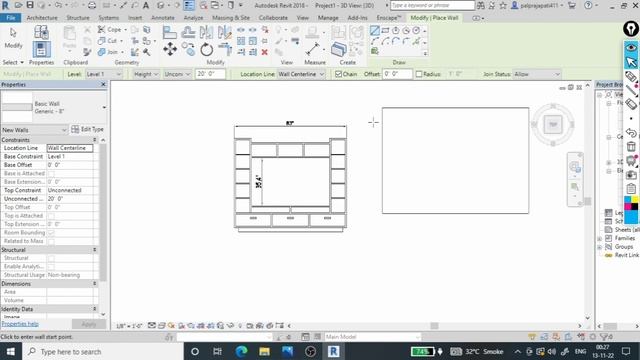The height and width of the screenshot is (360, 640).
Task: Select the Offset tool
Action: [188, 32]
